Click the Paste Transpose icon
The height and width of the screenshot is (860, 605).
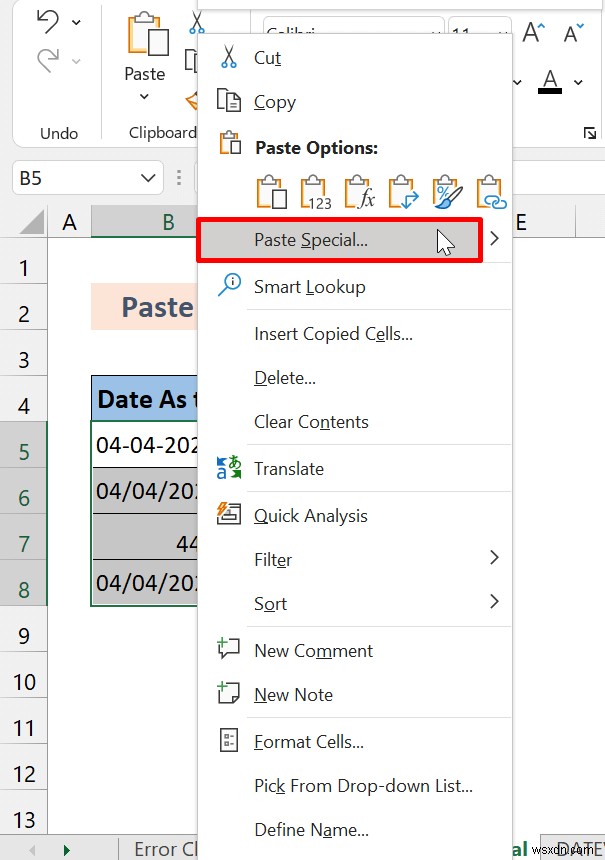404,192
